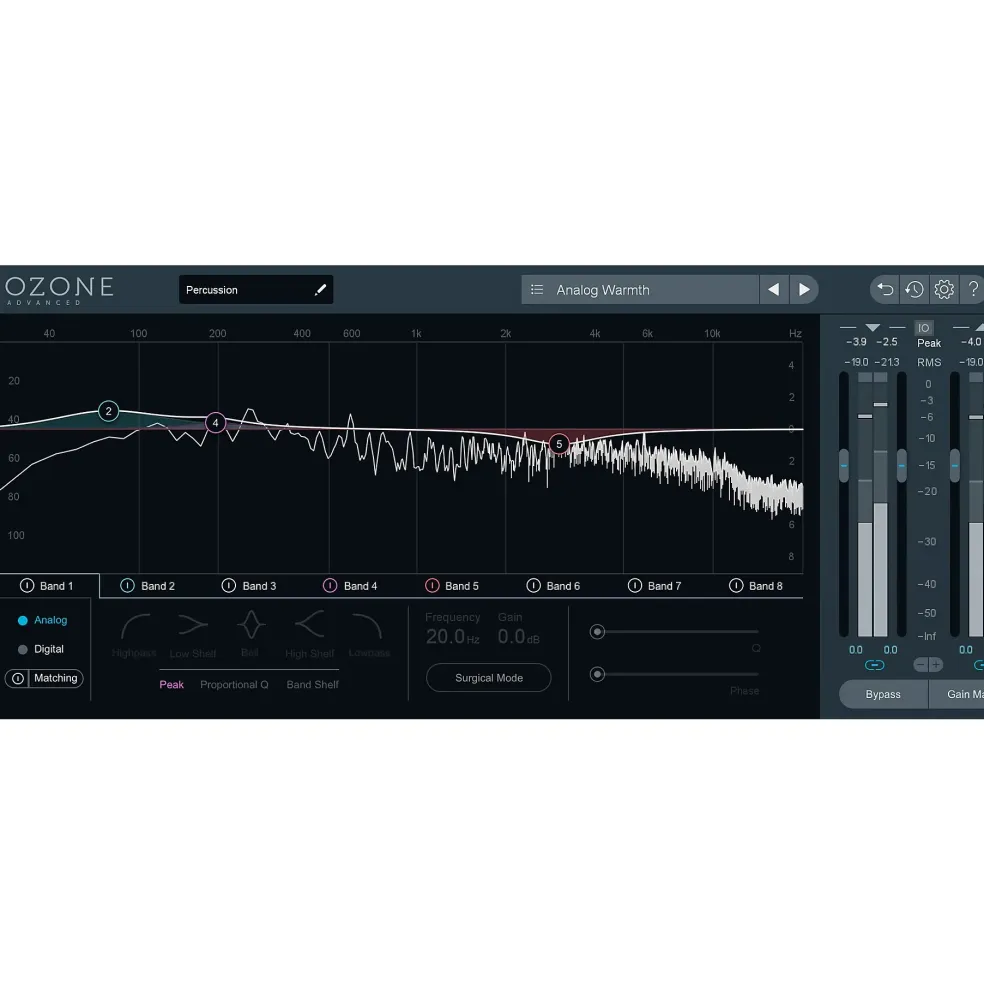Go to next preset arrow
The image size is (984, 985).
pos(804,290)
